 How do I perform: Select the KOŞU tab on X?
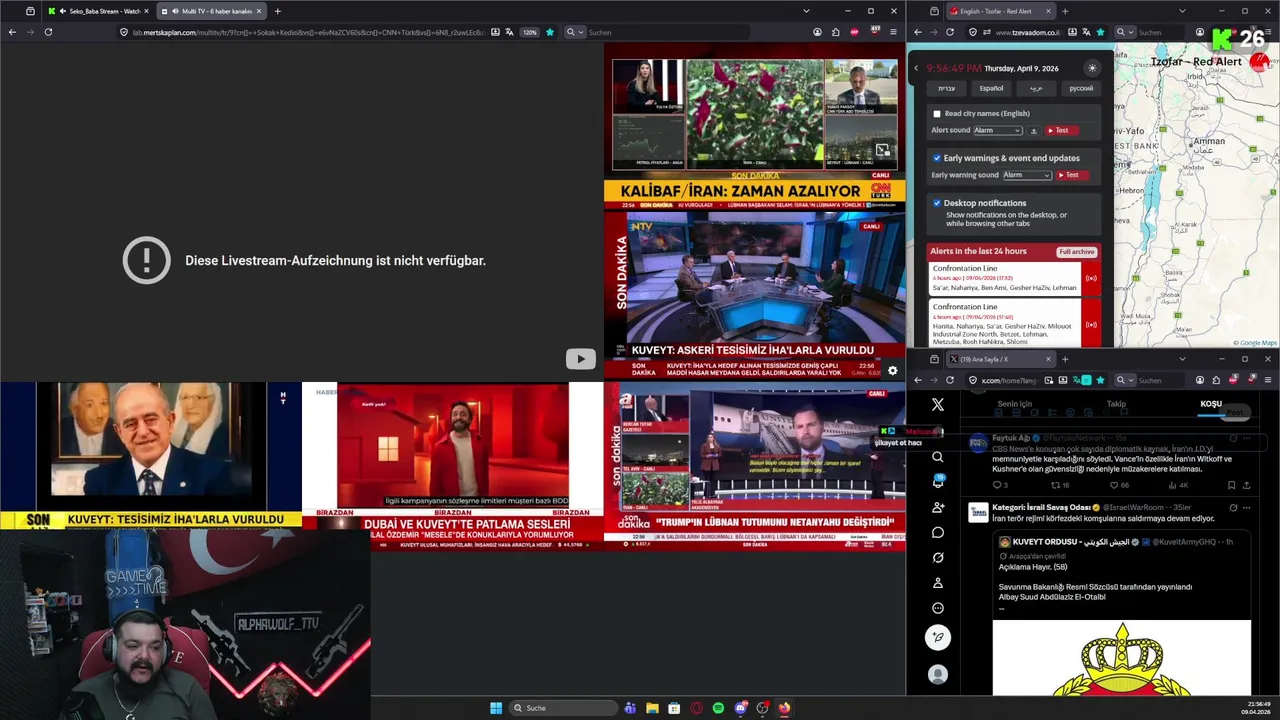click(x=1211, y=404)
